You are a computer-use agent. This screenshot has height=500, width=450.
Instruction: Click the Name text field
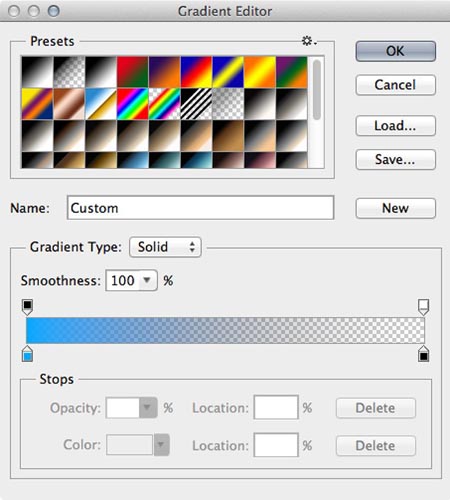click(200, 208)
